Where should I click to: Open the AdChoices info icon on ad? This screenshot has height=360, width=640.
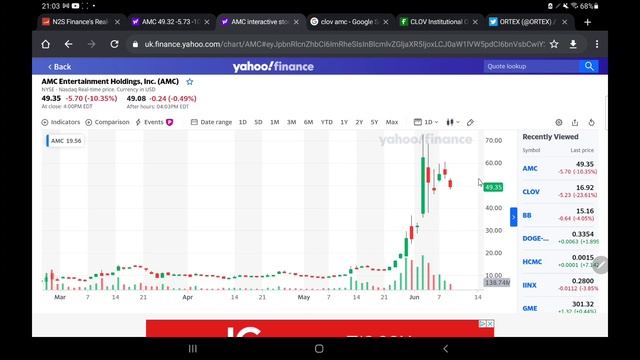coord(482,323)
